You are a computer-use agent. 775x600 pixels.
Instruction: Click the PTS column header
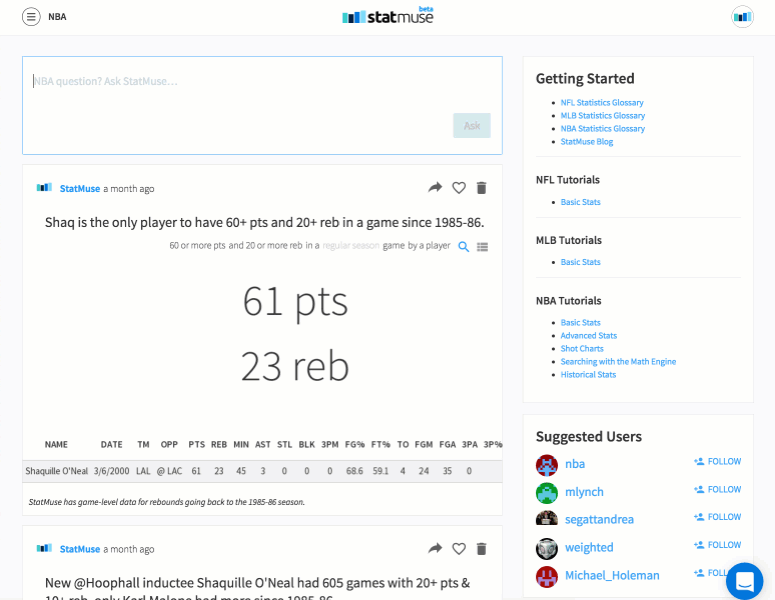[x=196, y=444]
